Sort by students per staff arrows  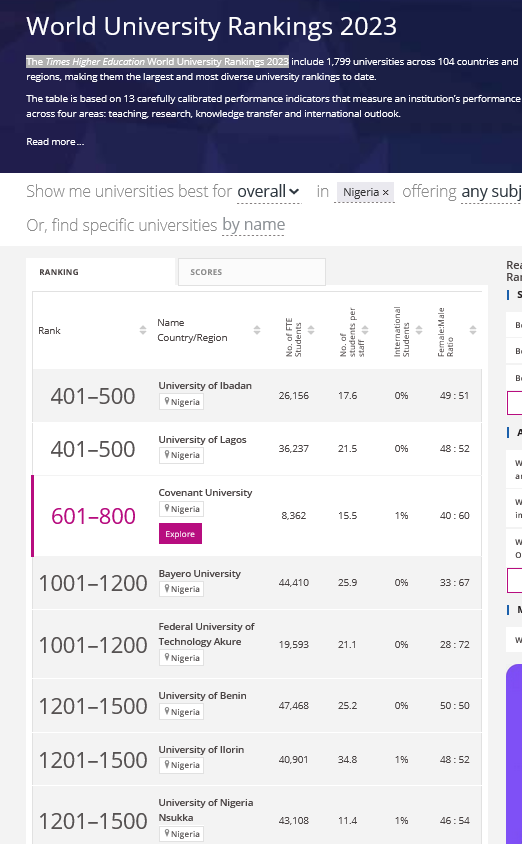365,330
